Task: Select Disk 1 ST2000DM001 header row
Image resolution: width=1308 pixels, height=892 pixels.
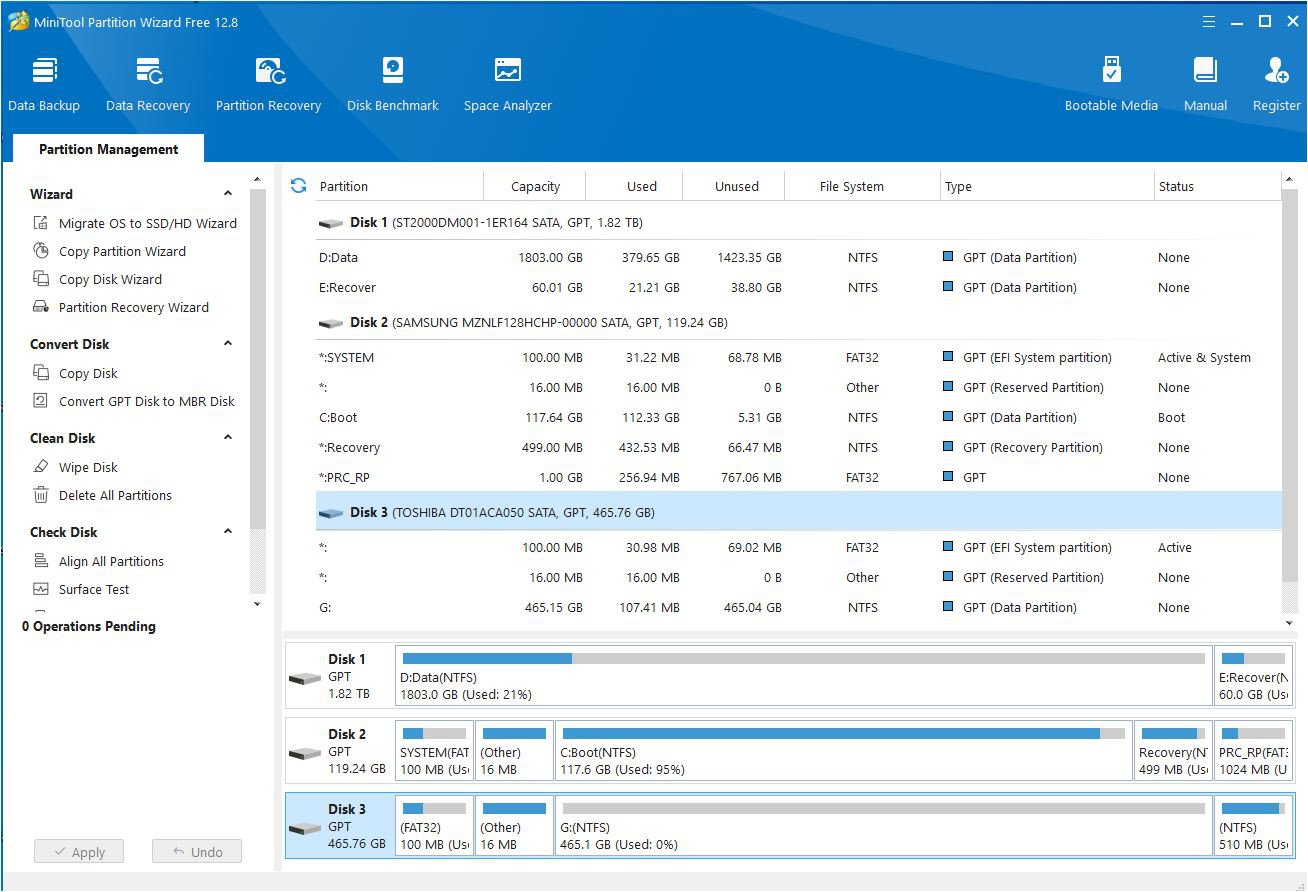Action: [798, 222]
